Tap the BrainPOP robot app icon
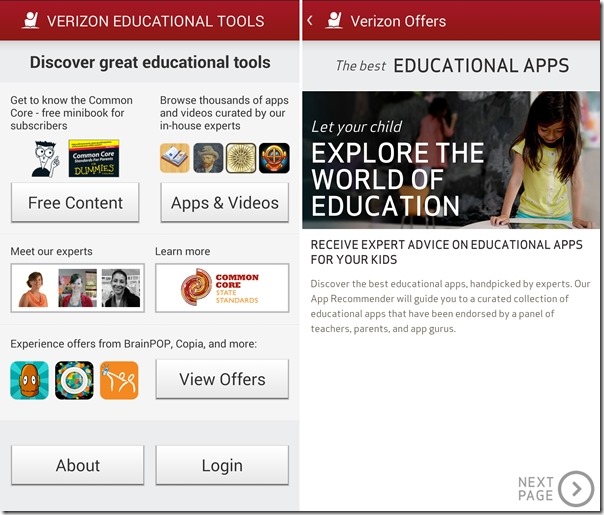This screenshot has height=515, width=604. pos(30,380)
